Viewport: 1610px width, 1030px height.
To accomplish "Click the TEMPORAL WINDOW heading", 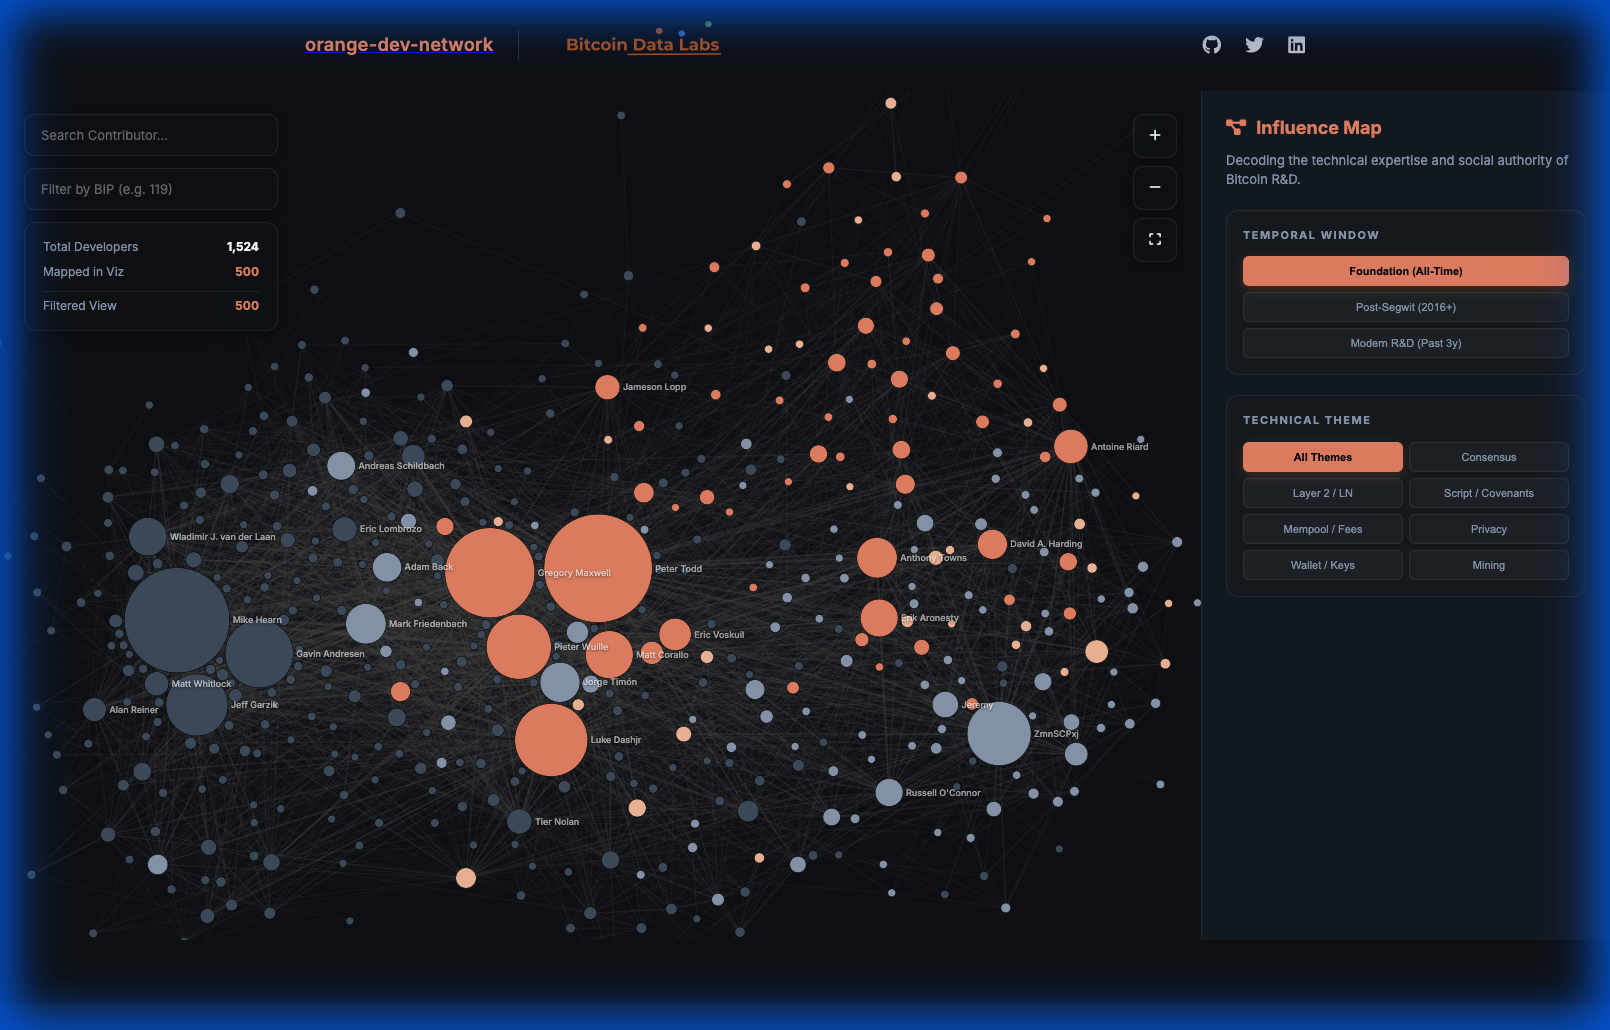I will click(1311, 235).
